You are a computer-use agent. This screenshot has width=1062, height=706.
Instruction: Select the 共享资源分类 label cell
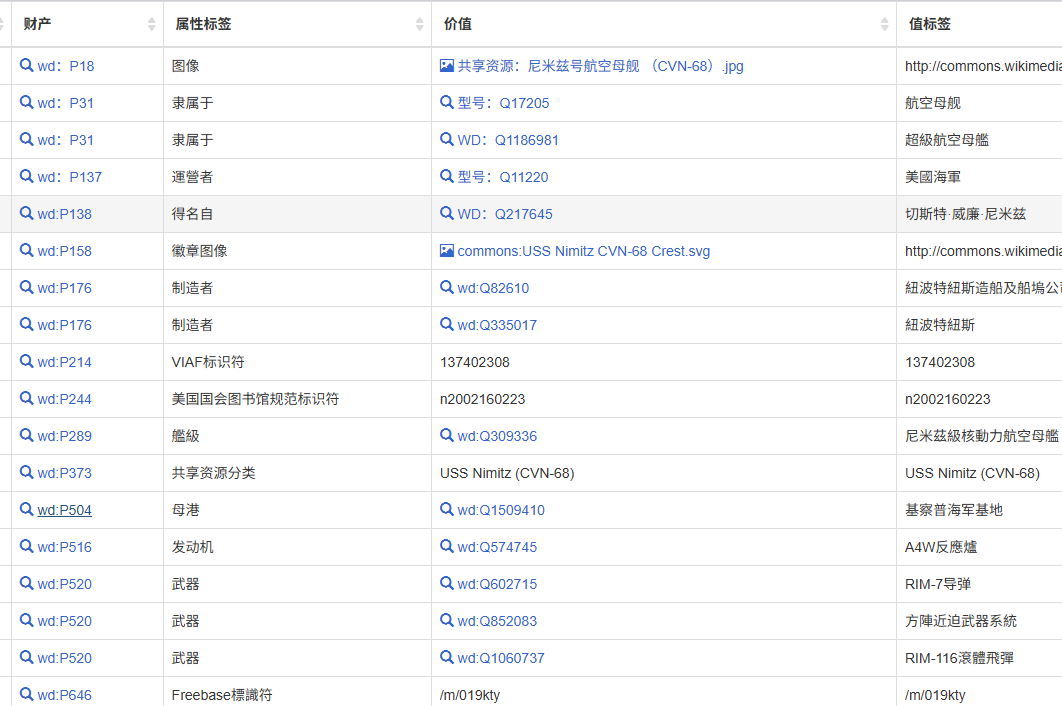click(213, 473)
